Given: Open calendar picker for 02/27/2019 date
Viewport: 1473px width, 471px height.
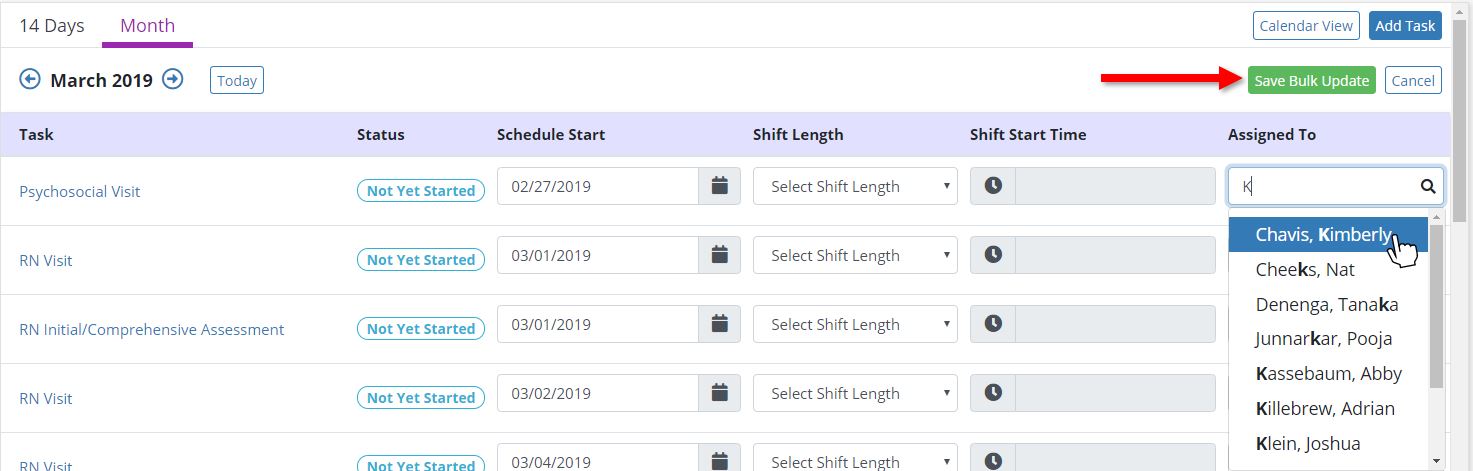Looking at the screenshot, I should (x=719, y=186).
